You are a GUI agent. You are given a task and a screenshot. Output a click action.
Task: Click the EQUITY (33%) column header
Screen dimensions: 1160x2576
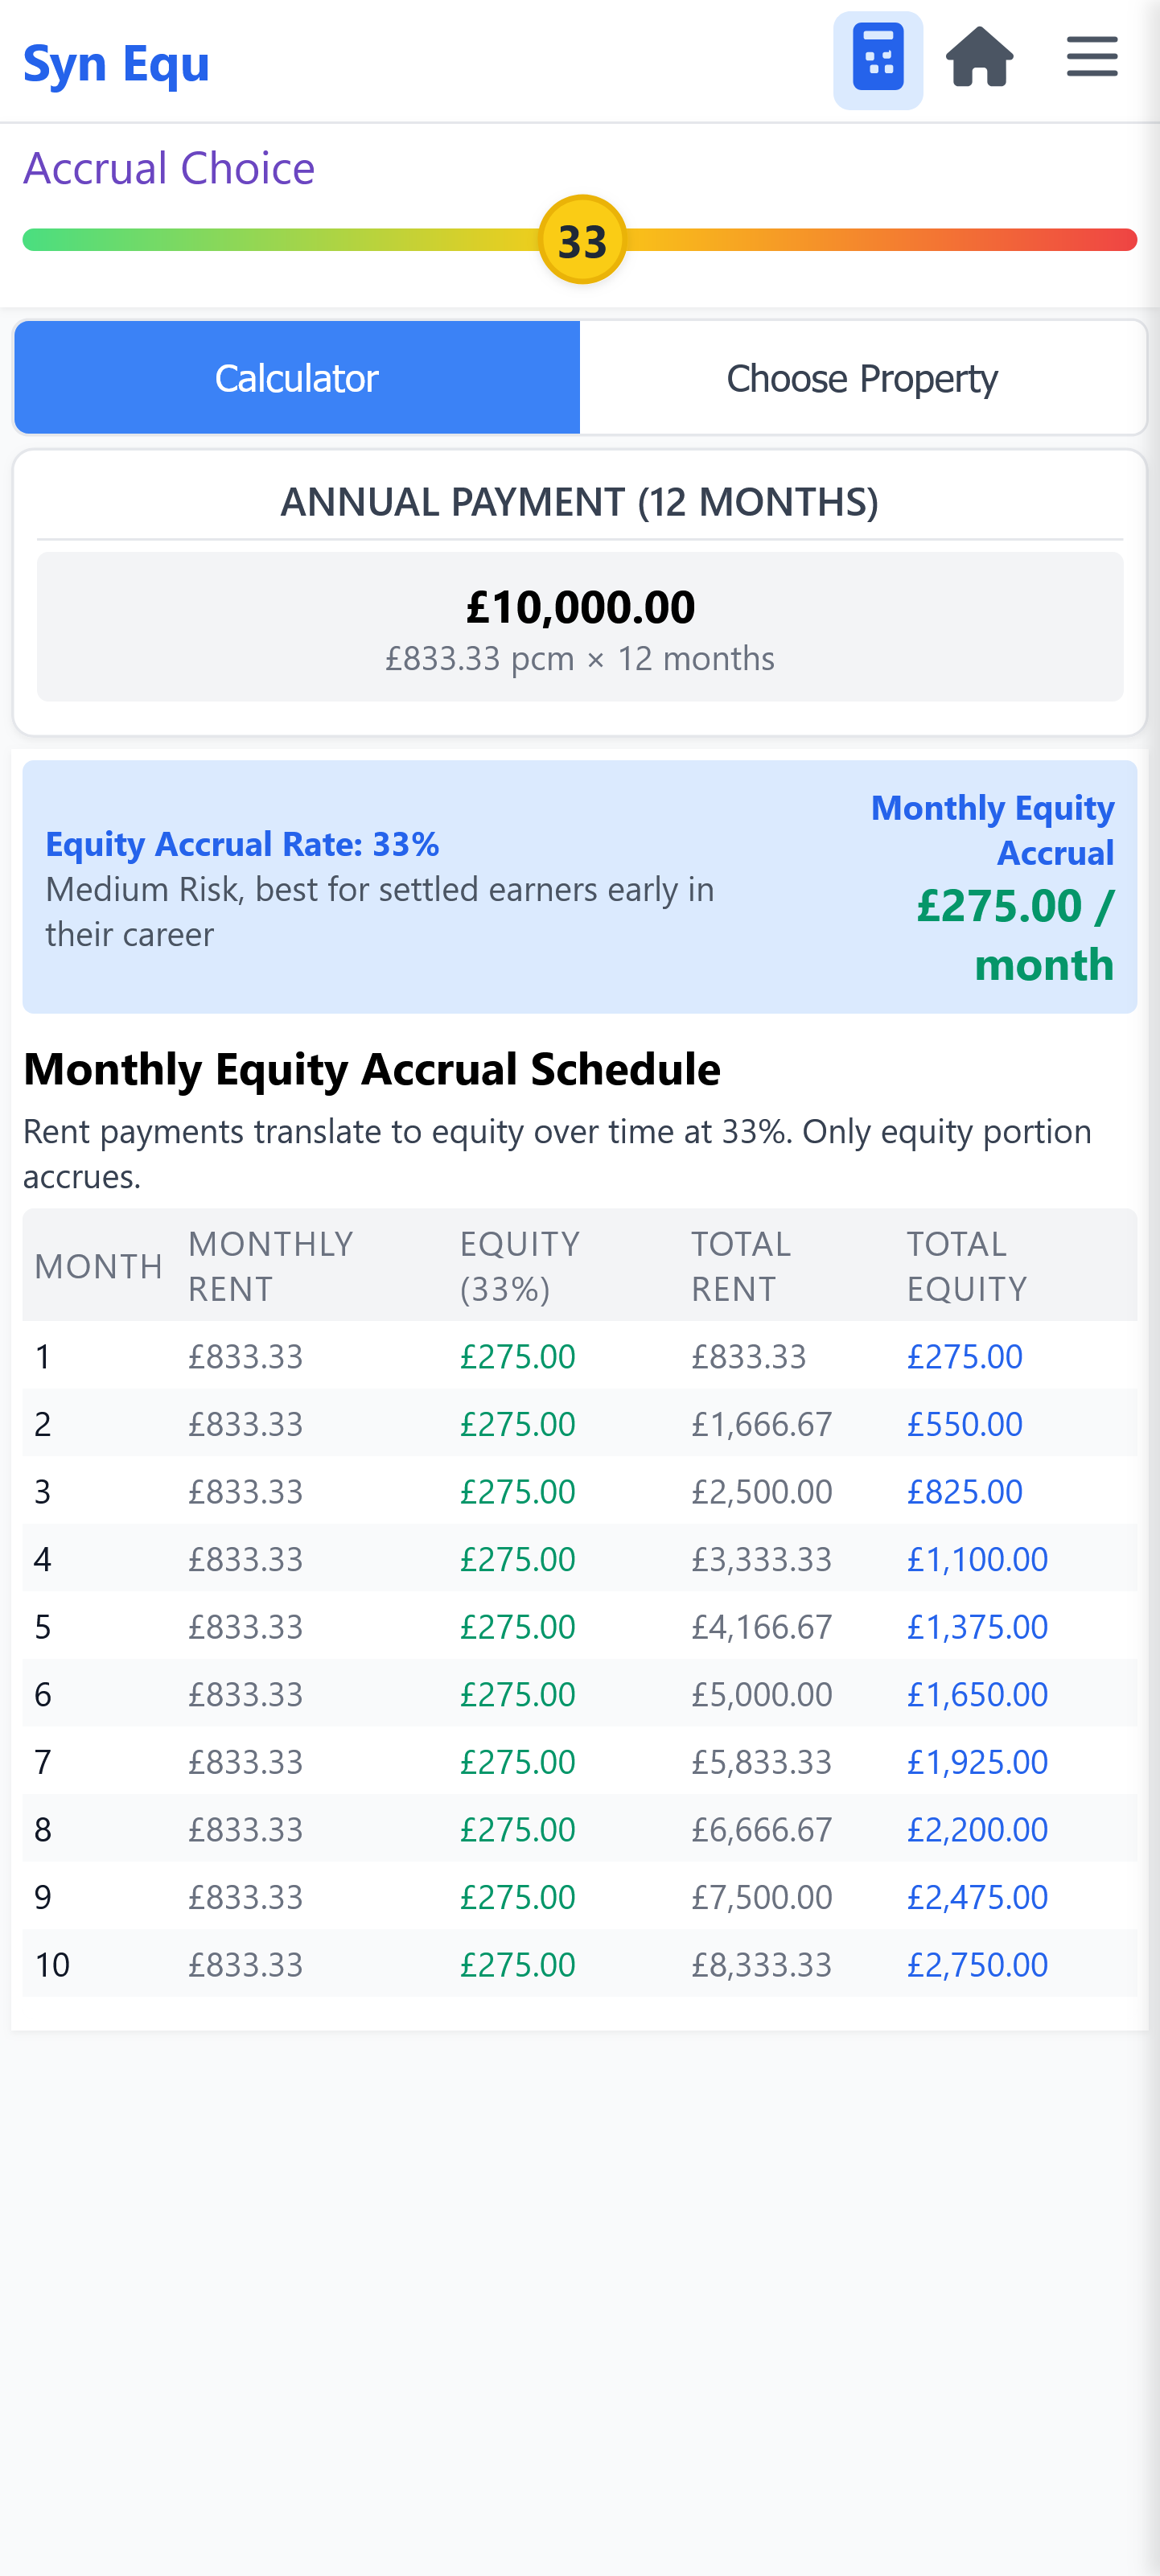[x=520, y=1266]
